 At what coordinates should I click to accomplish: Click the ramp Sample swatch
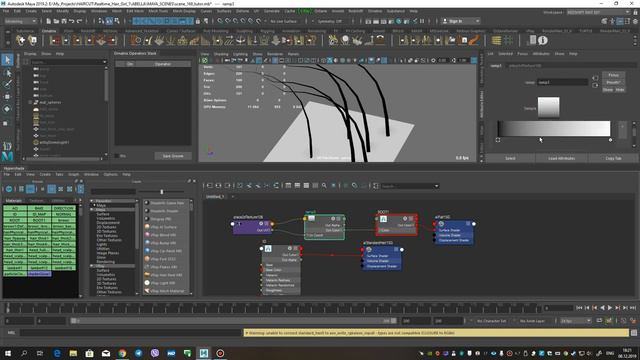(549, 107)
